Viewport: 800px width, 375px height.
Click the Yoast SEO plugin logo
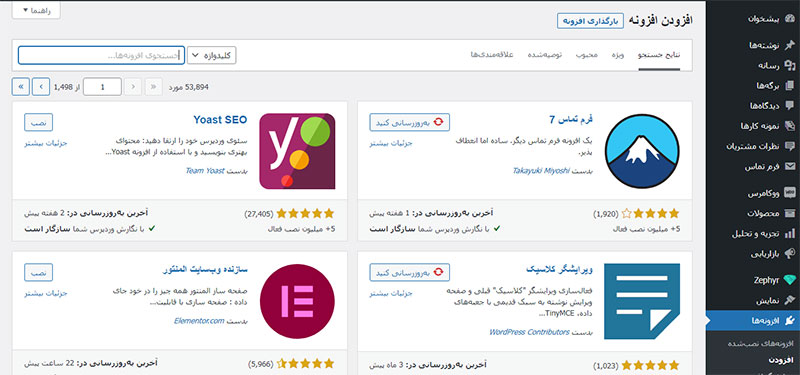297,151
